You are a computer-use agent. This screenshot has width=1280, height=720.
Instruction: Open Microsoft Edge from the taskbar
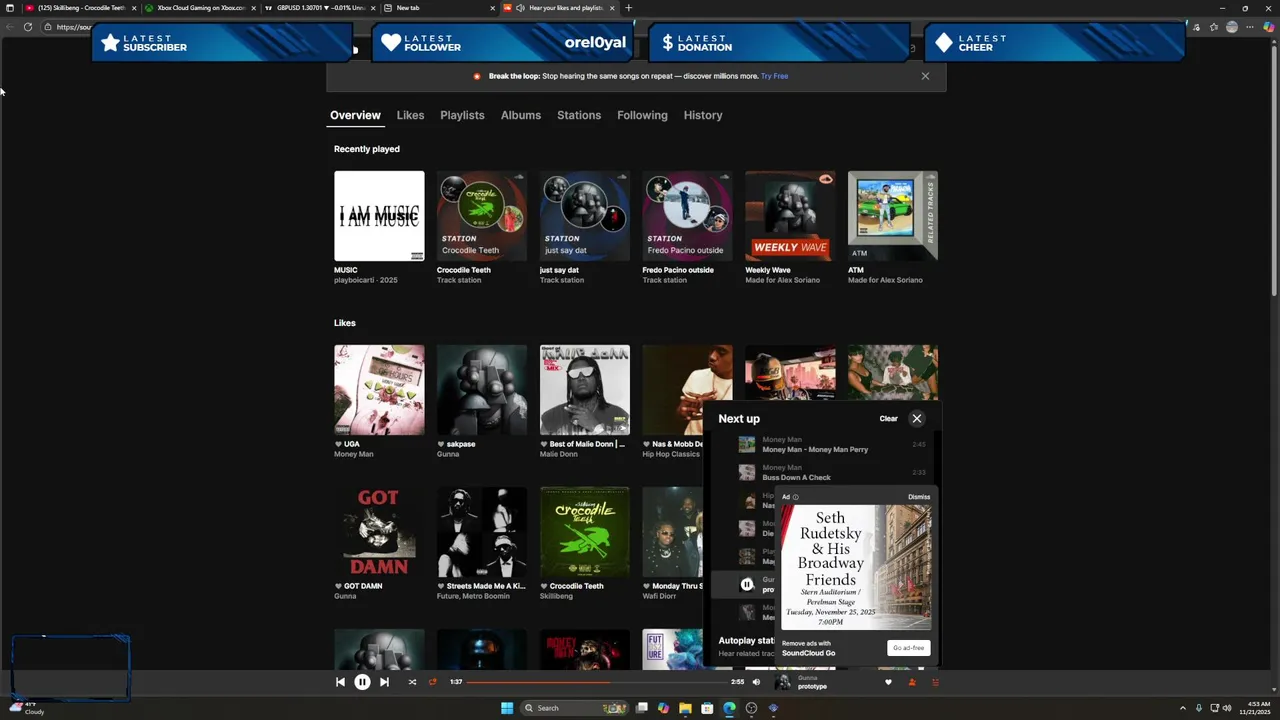pos(729,708)
